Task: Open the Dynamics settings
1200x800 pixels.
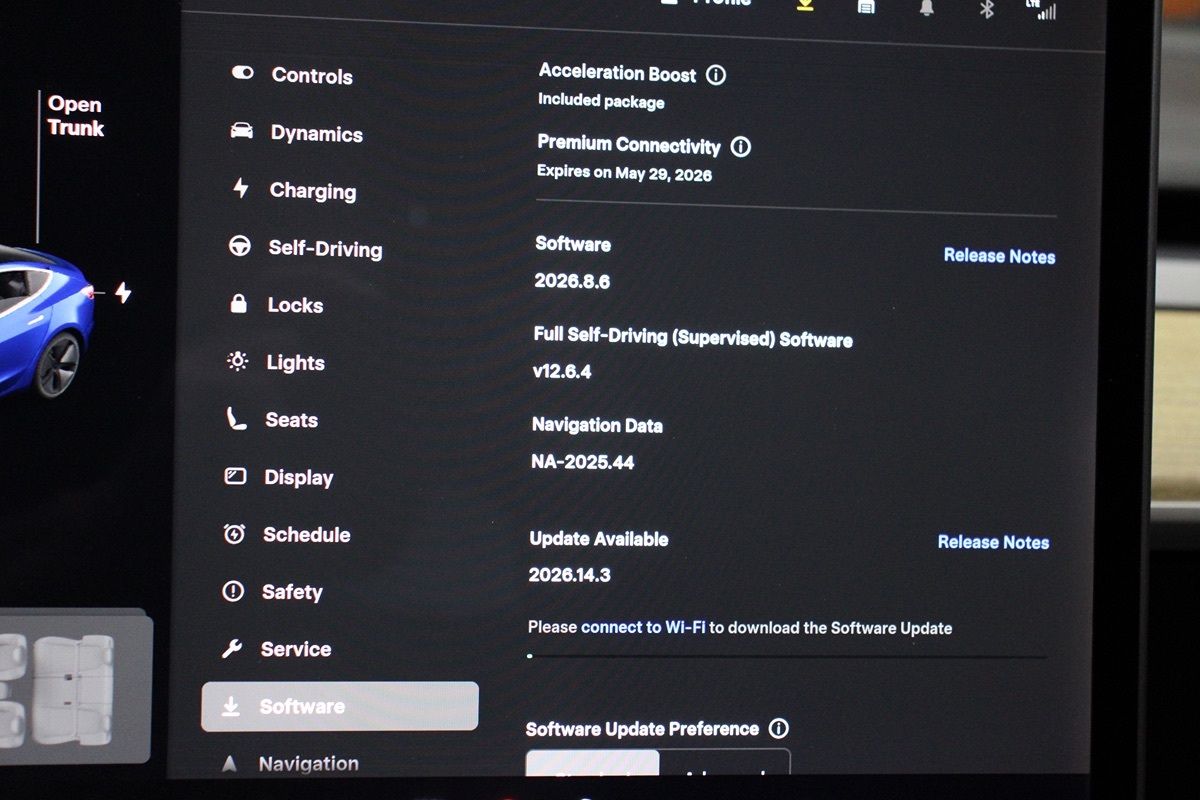Action: point(296,133)
